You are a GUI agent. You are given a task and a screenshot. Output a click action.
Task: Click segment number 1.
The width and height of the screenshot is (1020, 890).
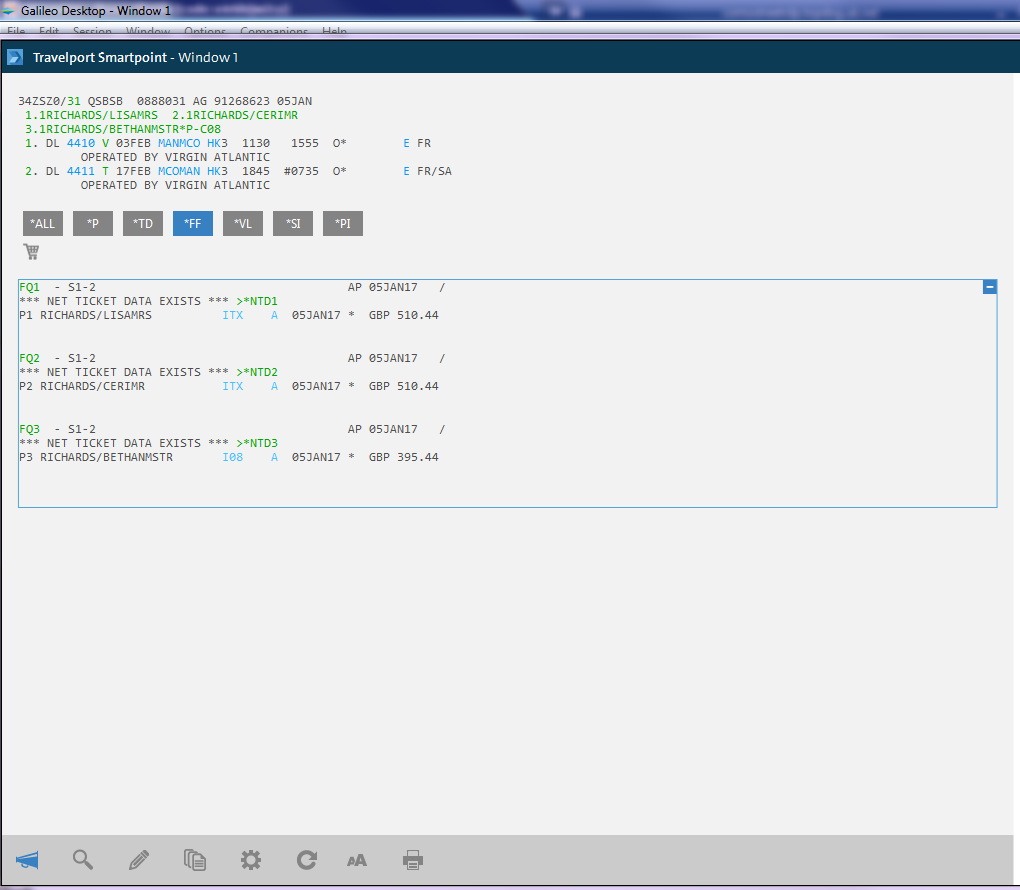click(31, 142)
